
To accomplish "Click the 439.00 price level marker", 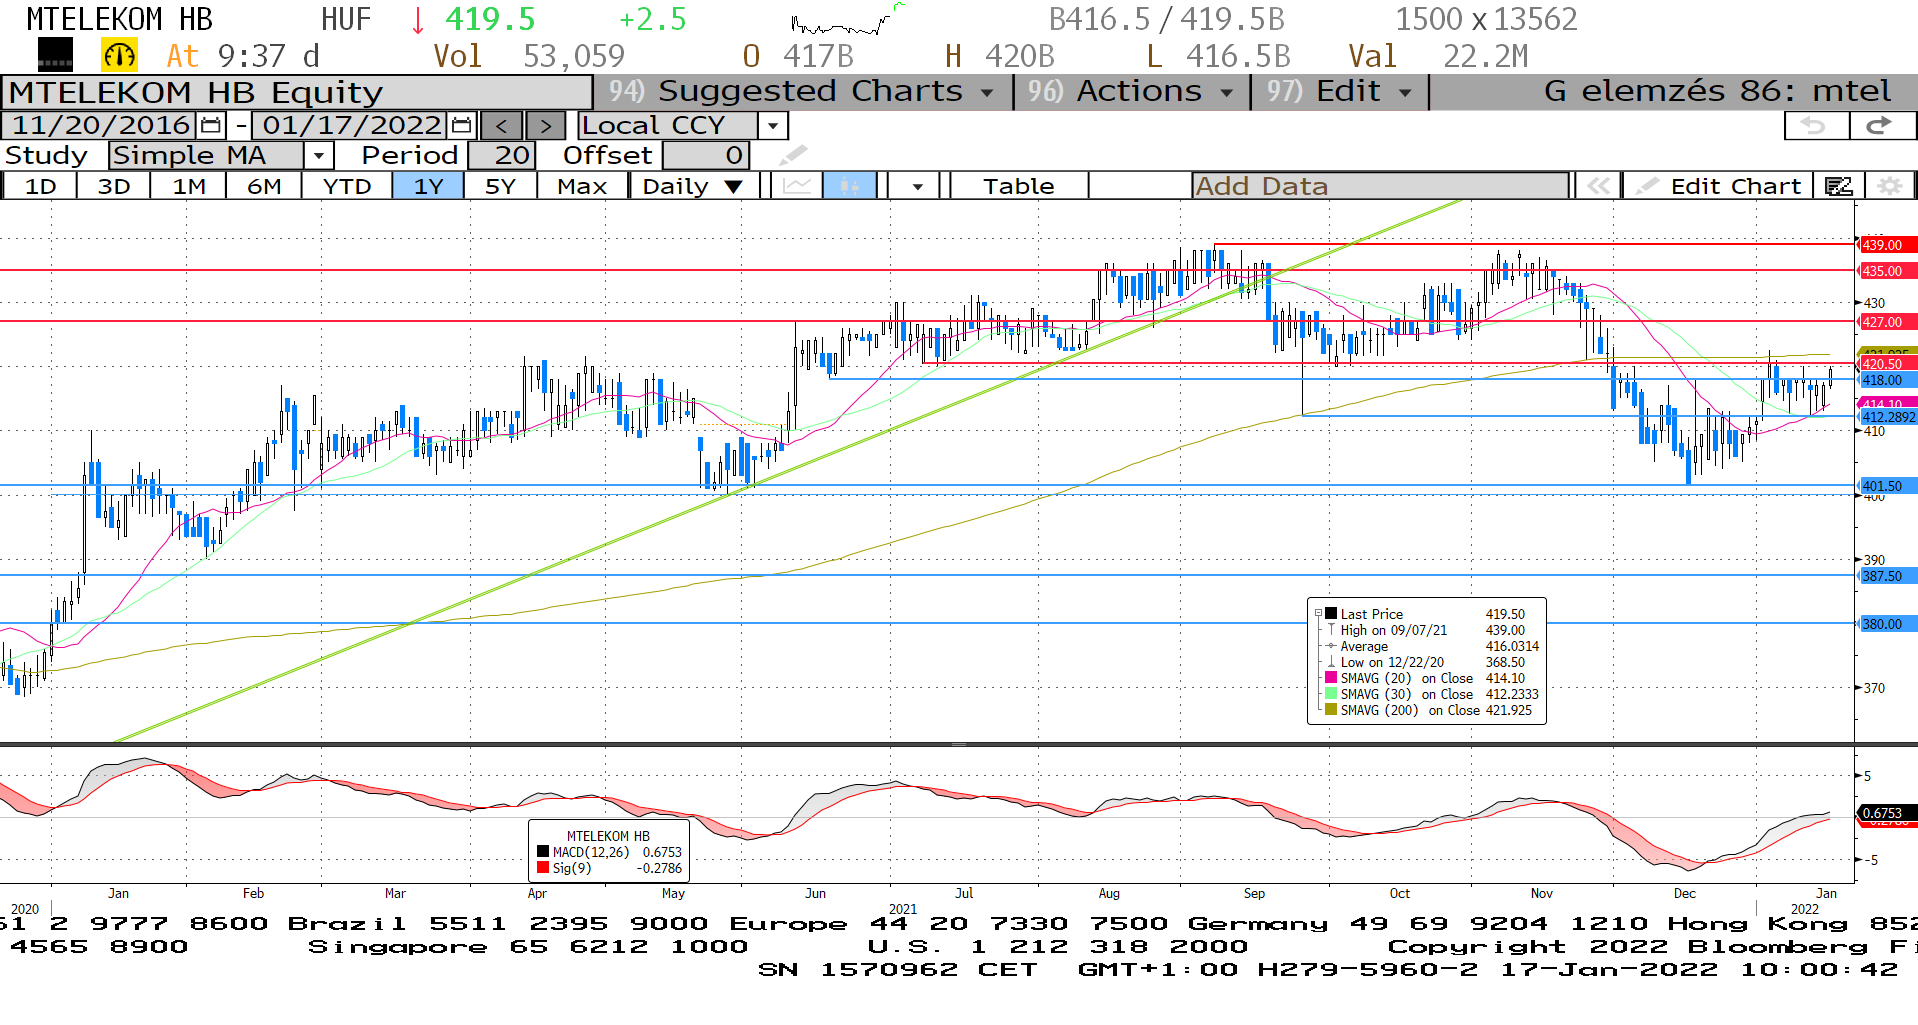I will 1886,245.
